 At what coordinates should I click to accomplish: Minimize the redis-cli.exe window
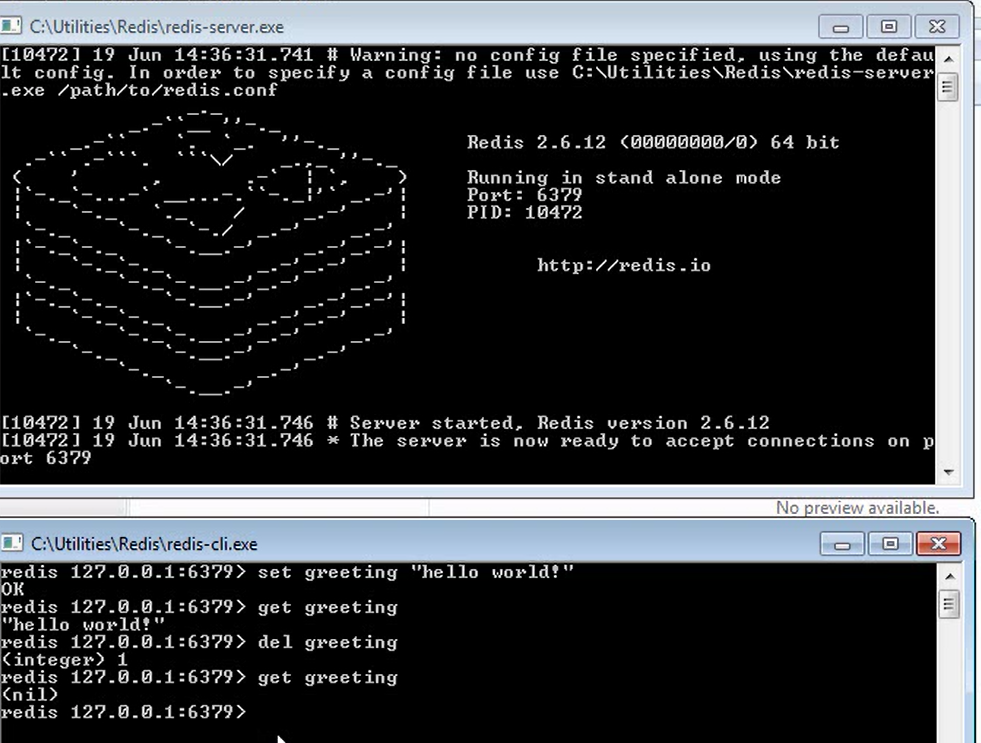click(842, 544)
